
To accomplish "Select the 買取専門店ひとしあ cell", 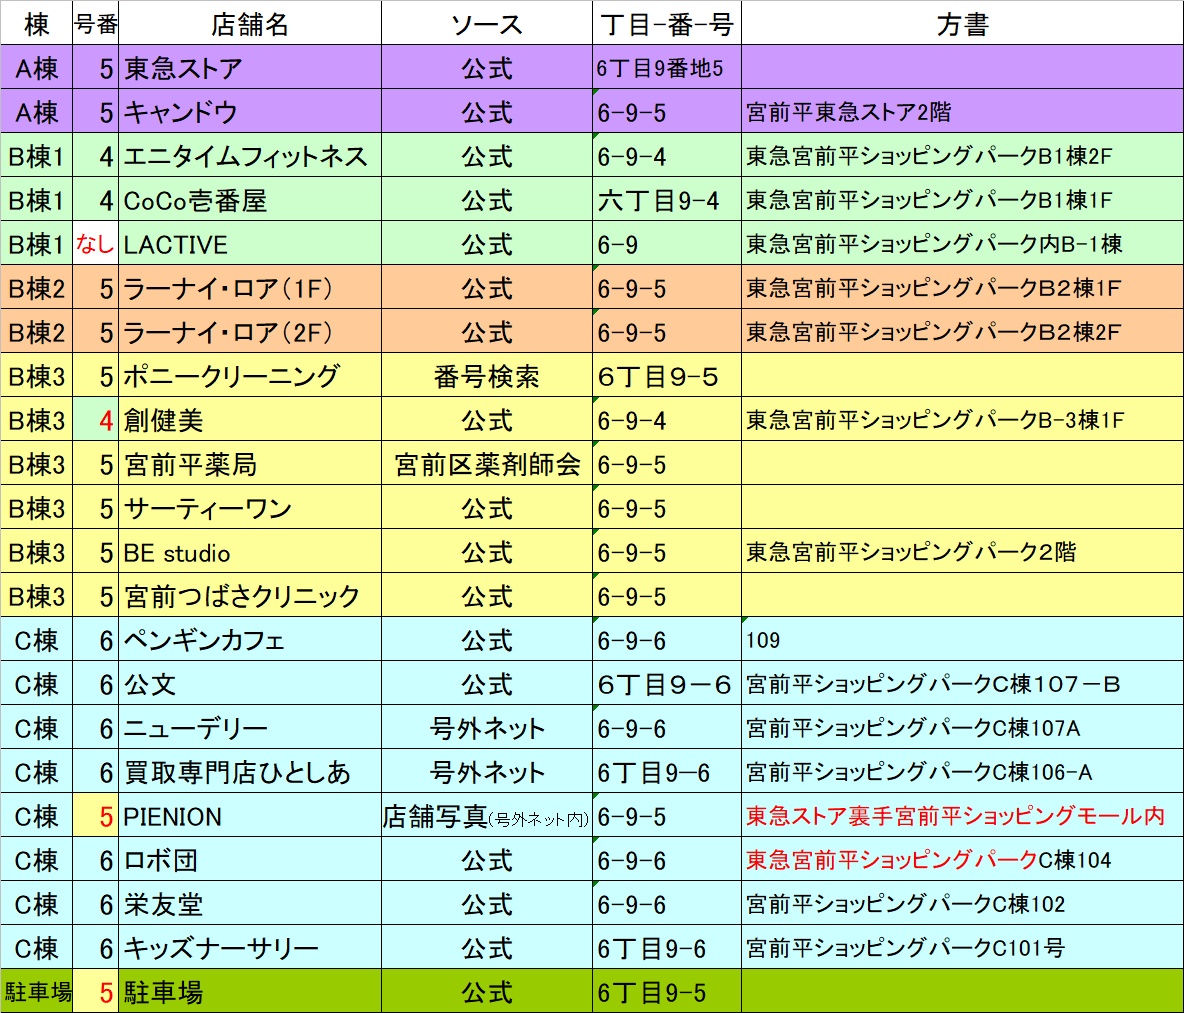I will pos(250,771).
